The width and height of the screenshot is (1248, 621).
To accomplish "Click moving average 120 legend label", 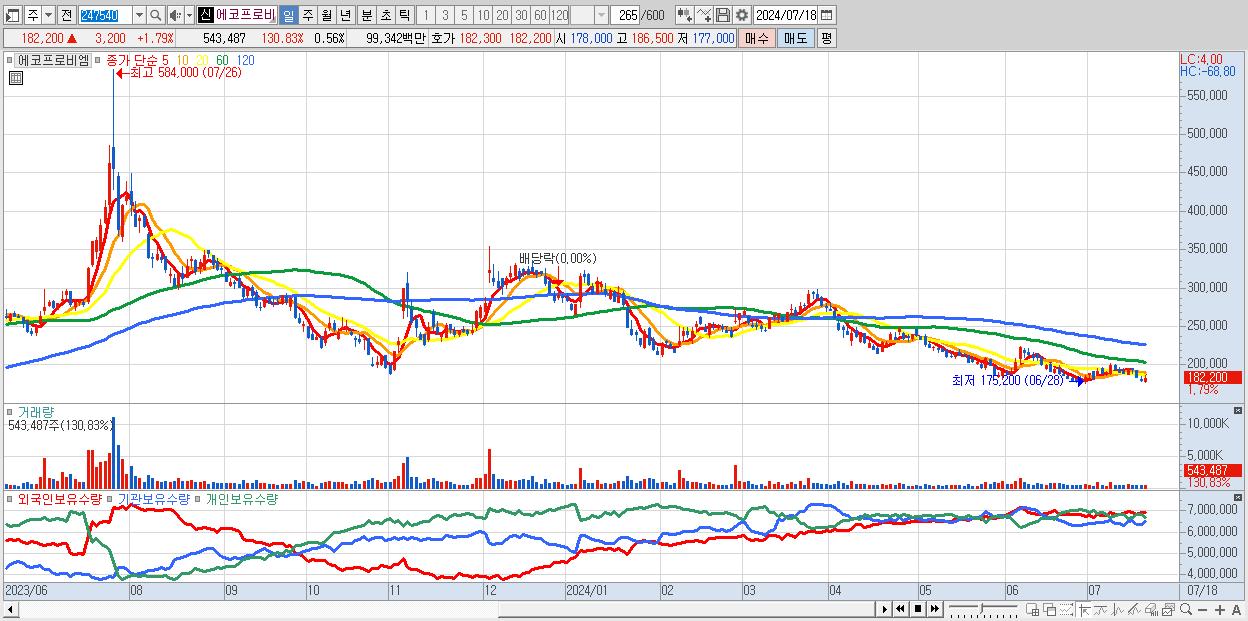I will click(x=245, y=60).
